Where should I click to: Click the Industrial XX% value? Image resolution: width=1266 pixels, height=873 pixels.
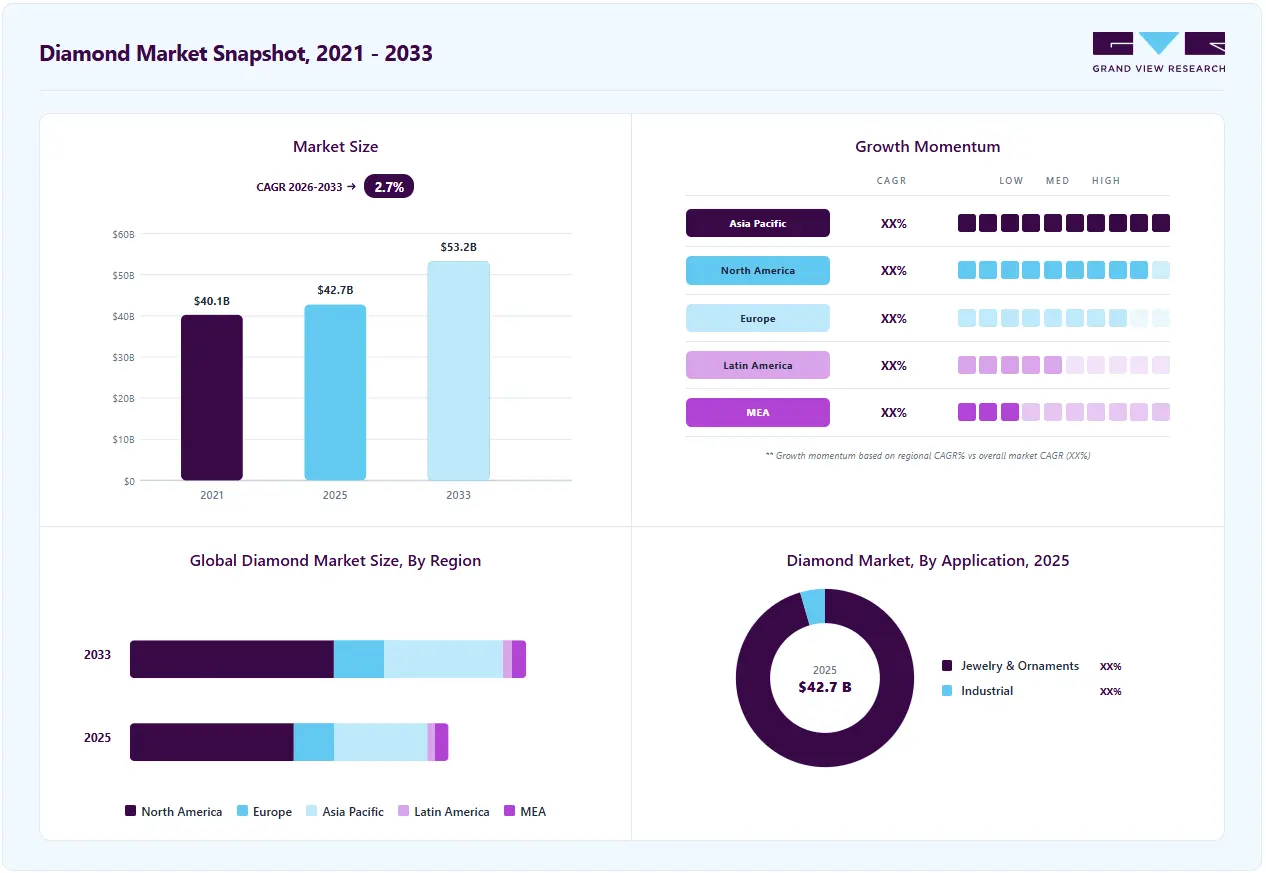tap(1110, 691)
